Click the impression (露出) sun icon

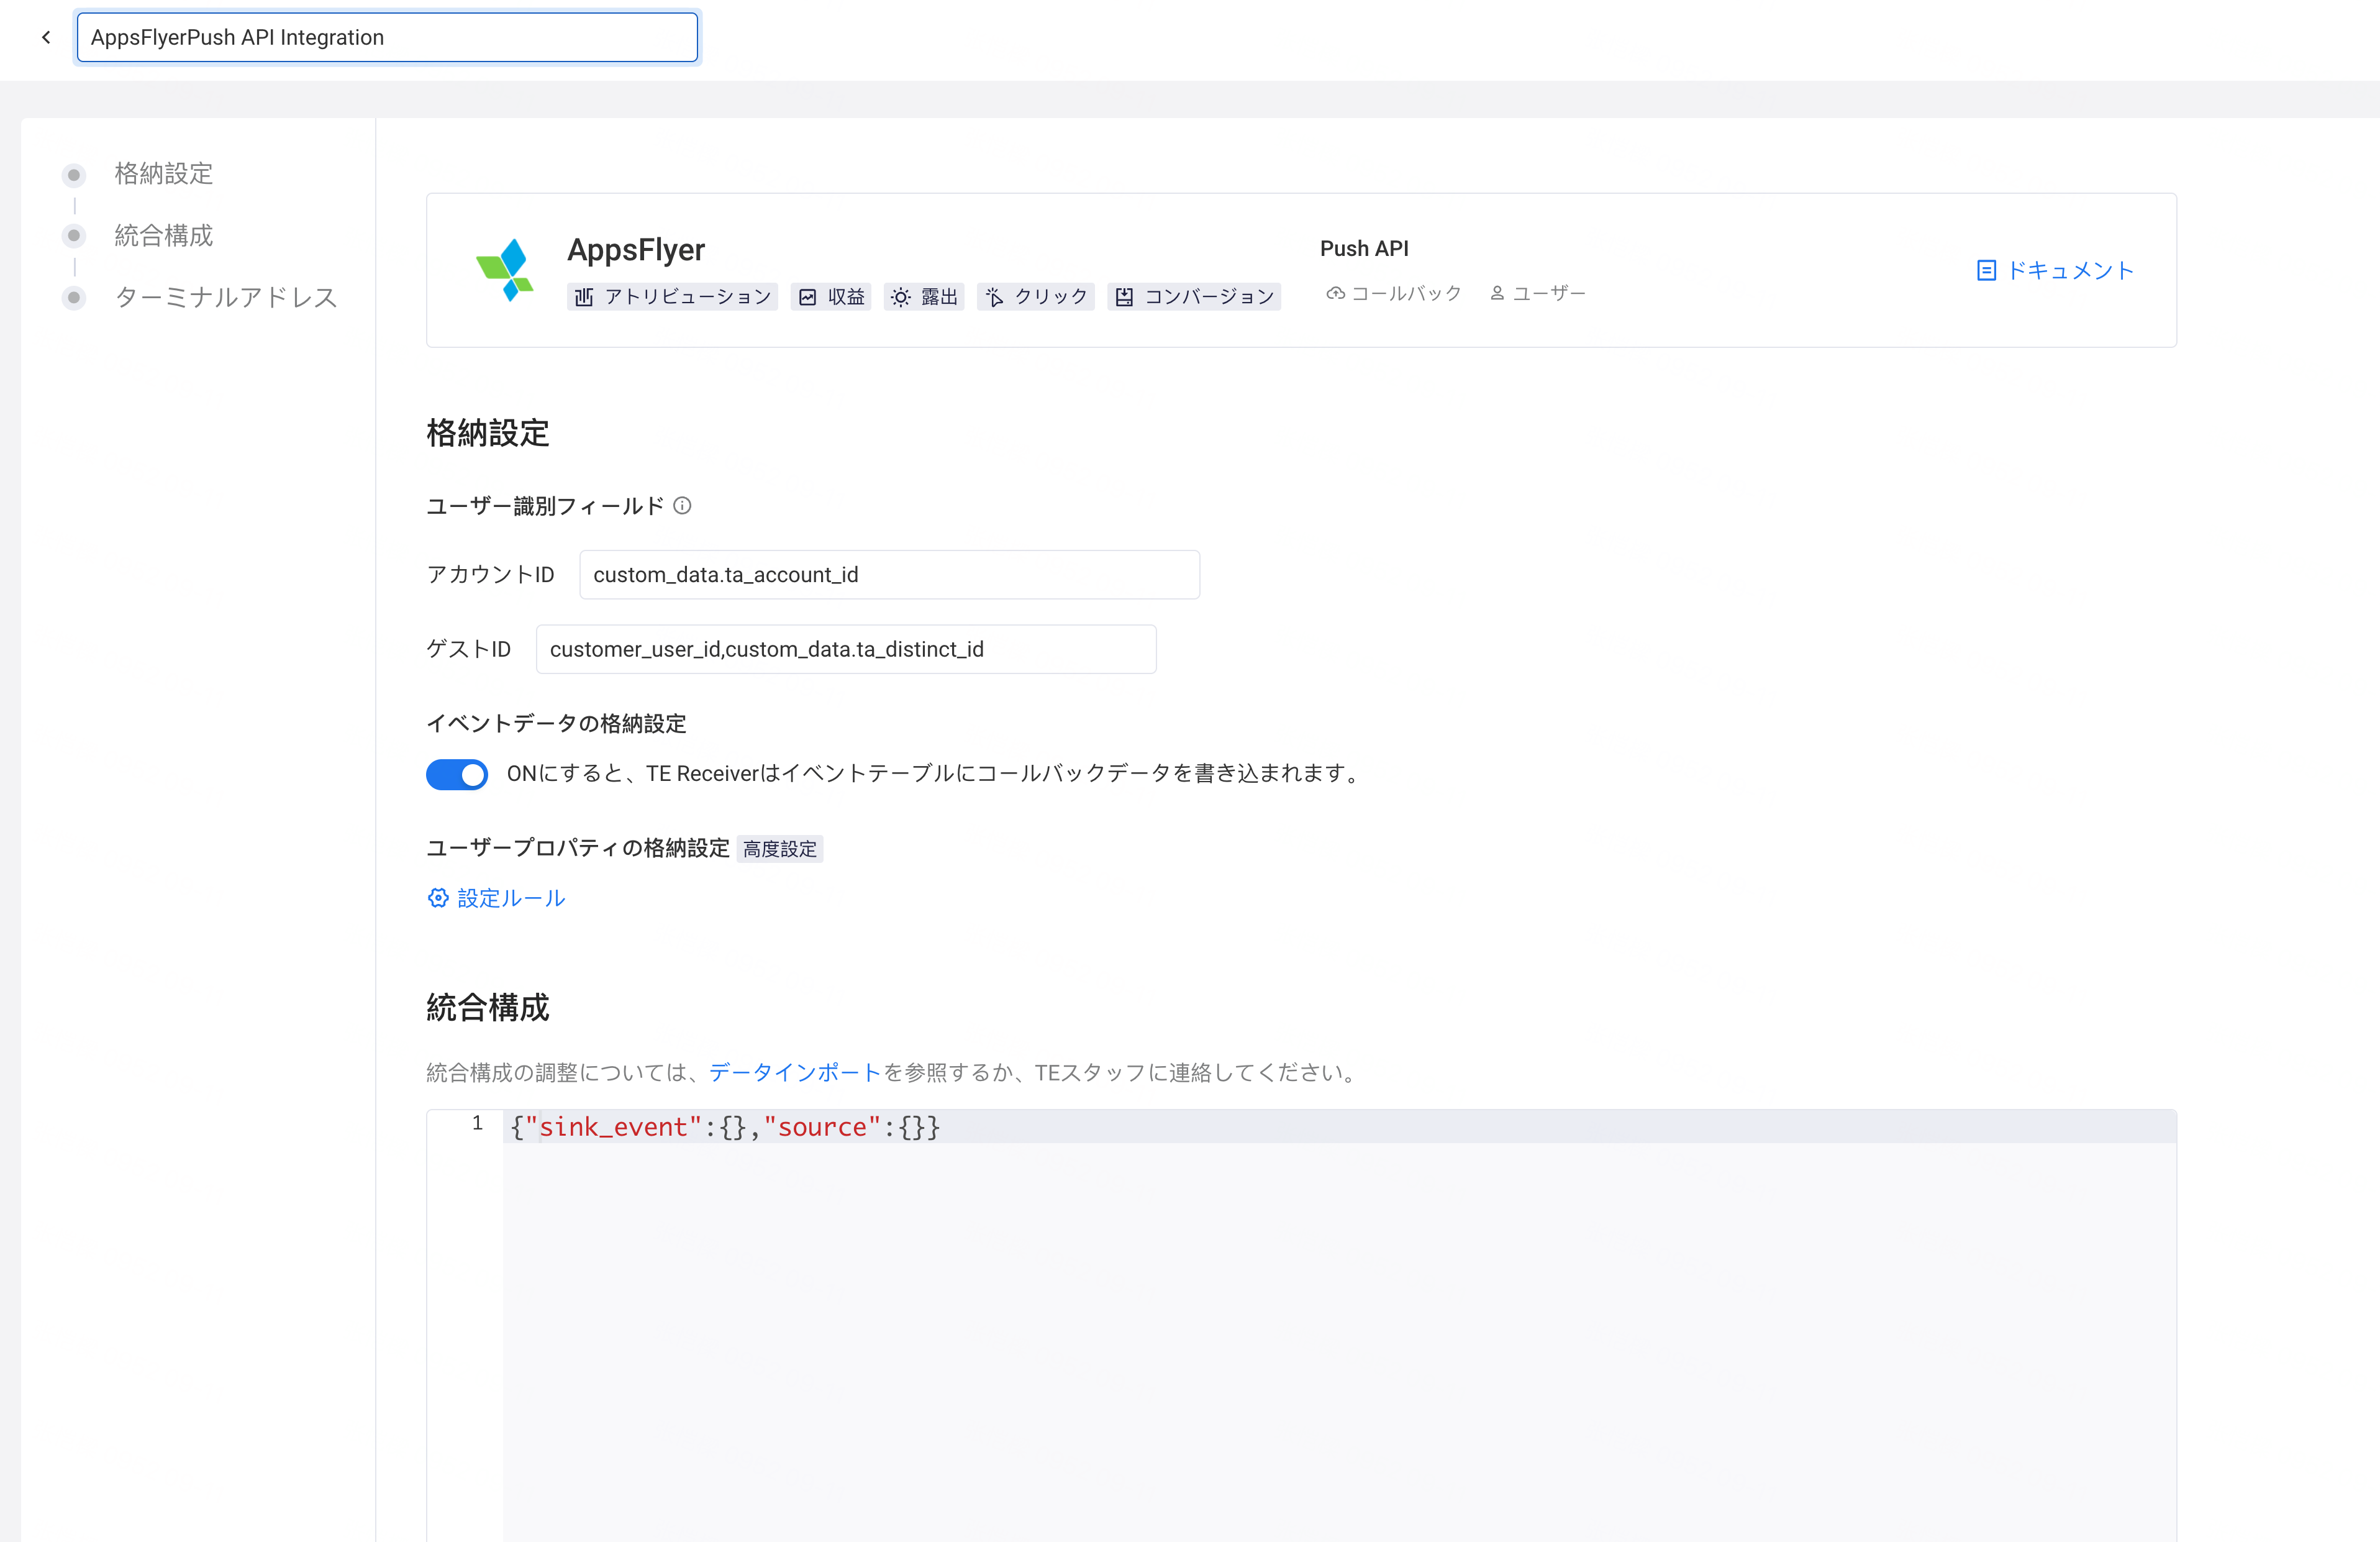pyautogui.click(x=900, y=297)
